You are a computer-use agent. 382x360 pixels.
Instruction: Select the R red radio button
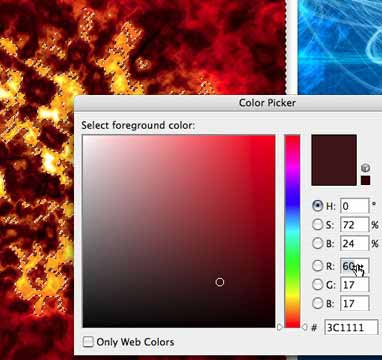[317, 266]
